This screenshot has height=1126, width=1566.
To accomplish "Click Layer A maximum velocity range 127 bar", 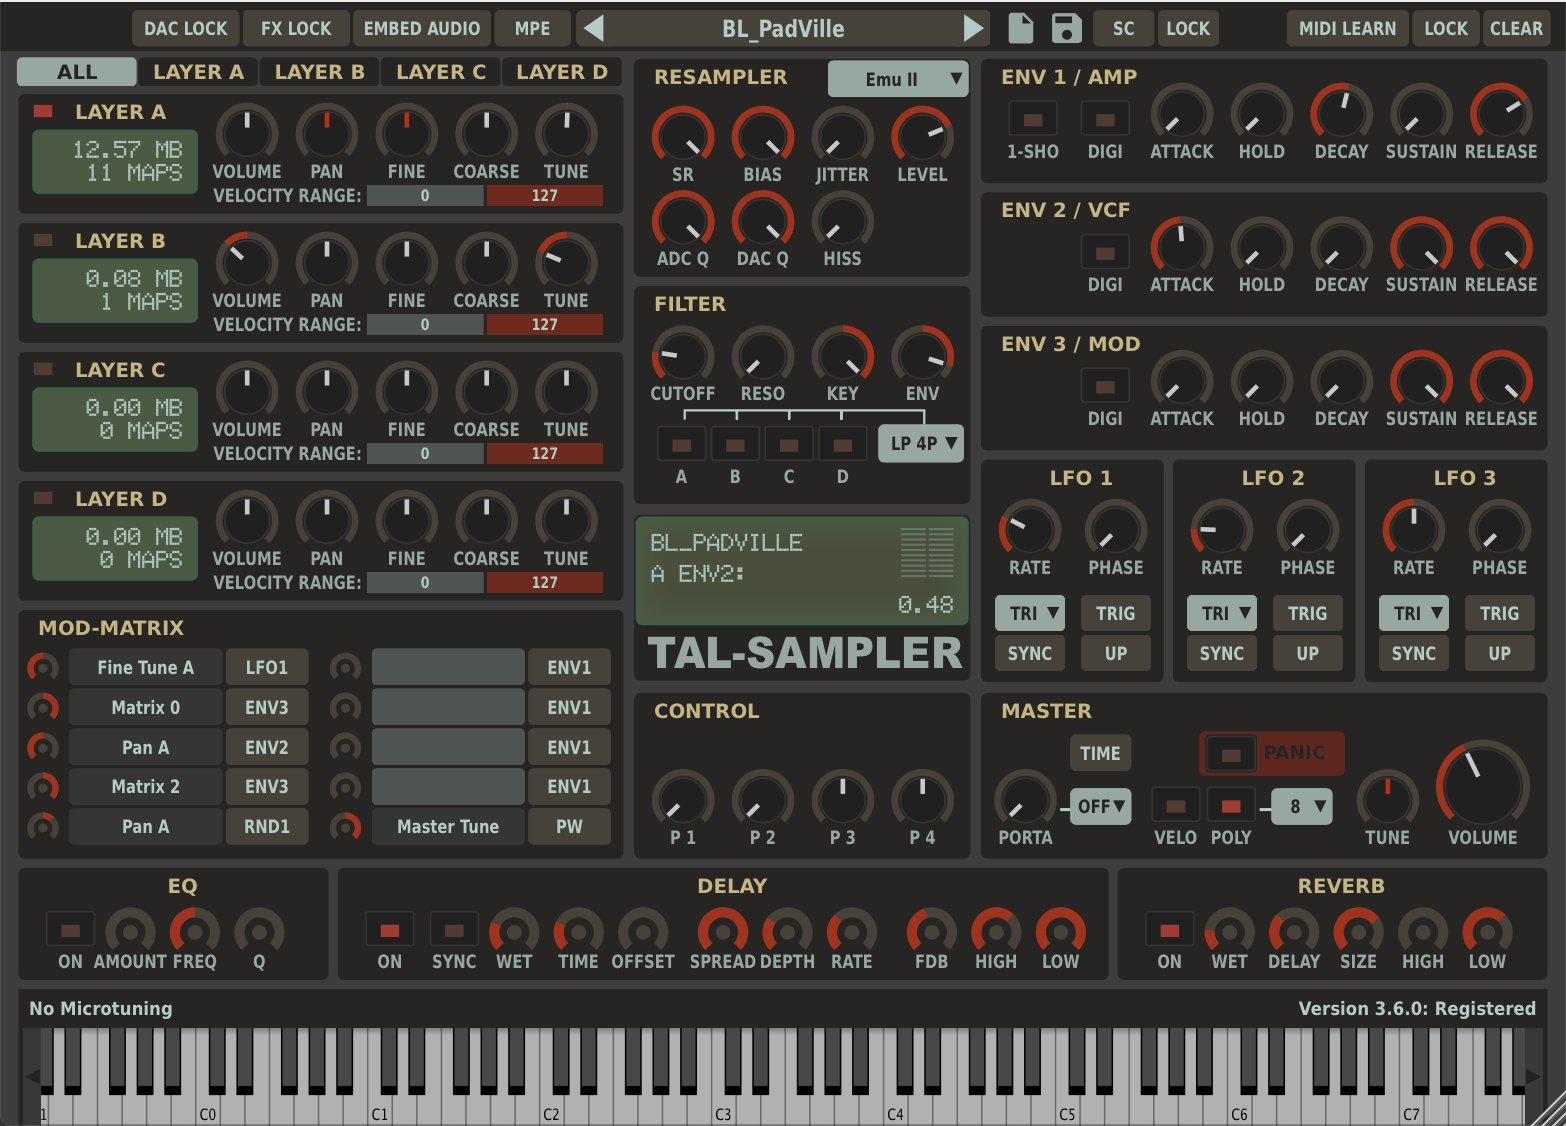I will coord(544,196).
